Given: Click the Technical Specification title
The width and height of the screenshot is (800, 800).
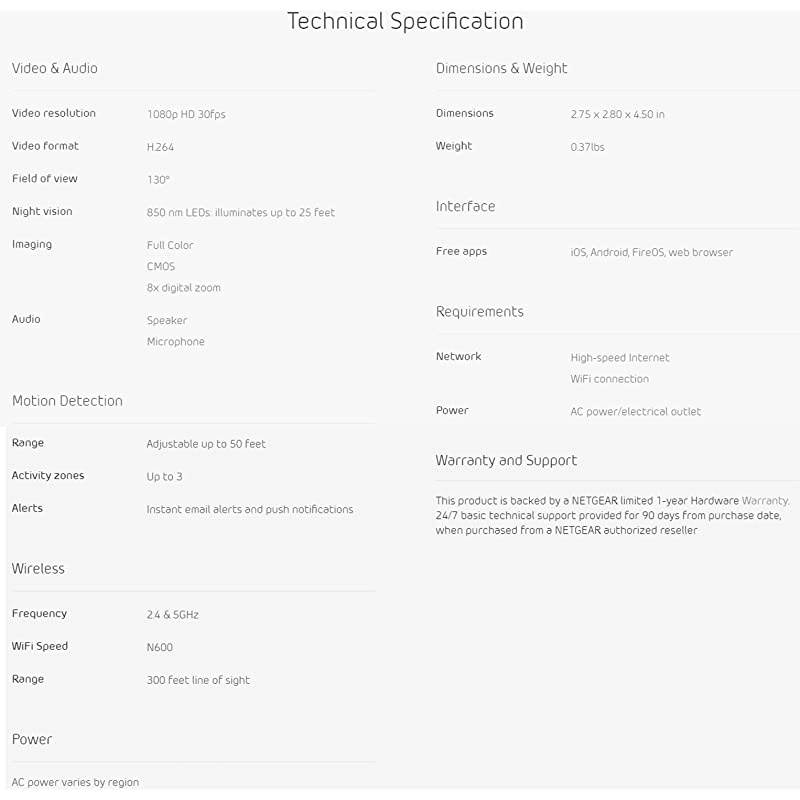Looking at the screenshot, I should 405,21.
